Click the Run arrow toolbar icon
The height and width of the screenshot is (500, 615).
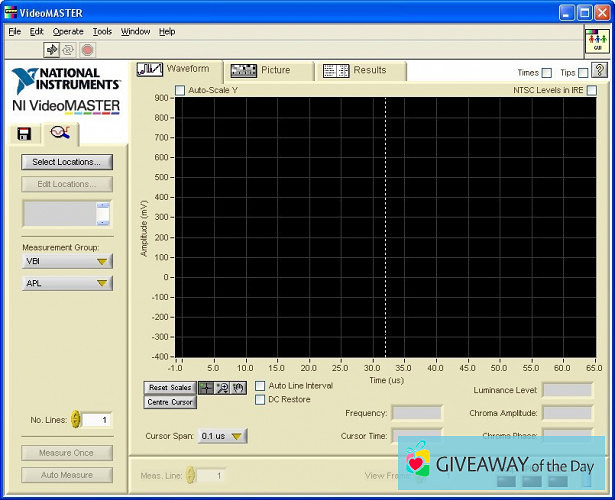[52, 49]
